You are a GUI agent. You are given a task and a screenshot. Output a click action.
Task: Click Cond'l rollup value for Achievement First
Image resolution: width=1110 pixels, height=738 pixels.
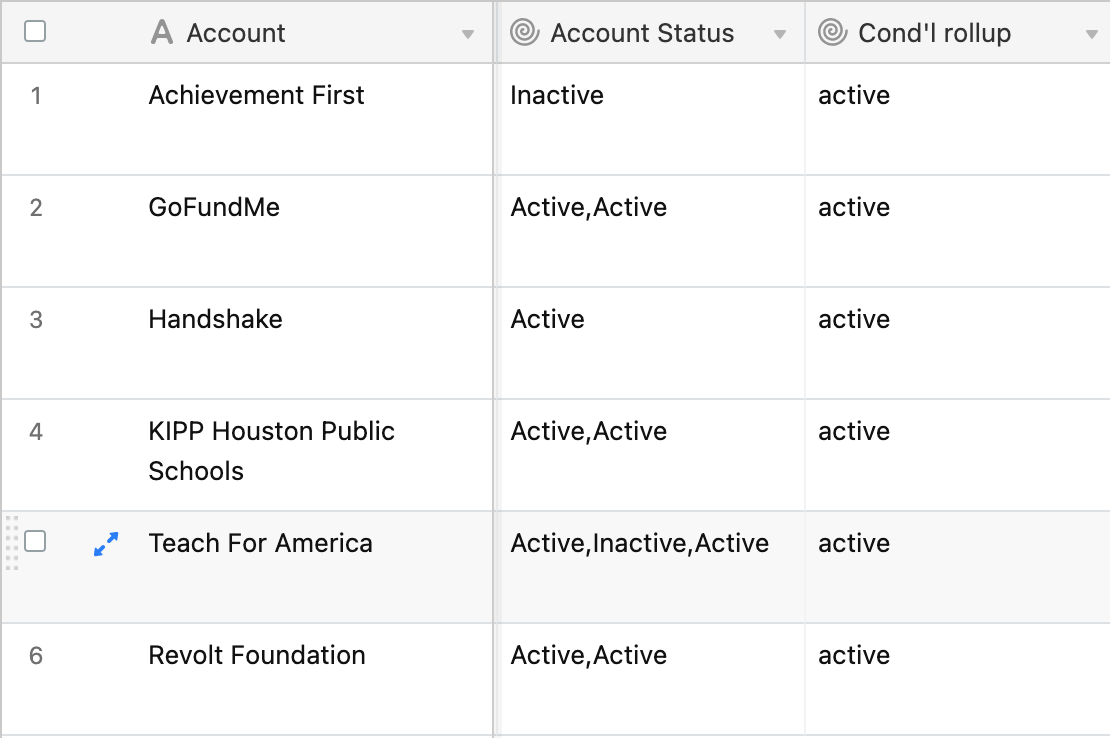[854, 96]
